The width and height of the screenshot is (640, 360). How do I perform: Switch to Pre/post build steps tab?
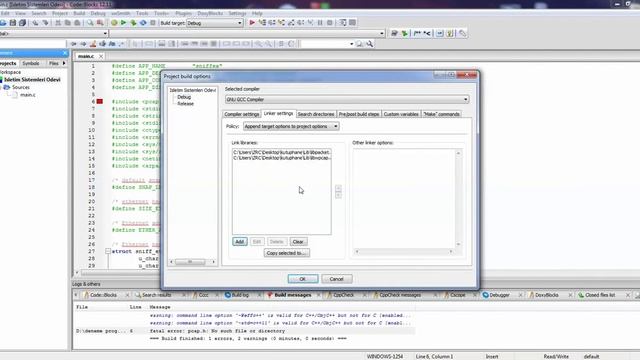359,114
